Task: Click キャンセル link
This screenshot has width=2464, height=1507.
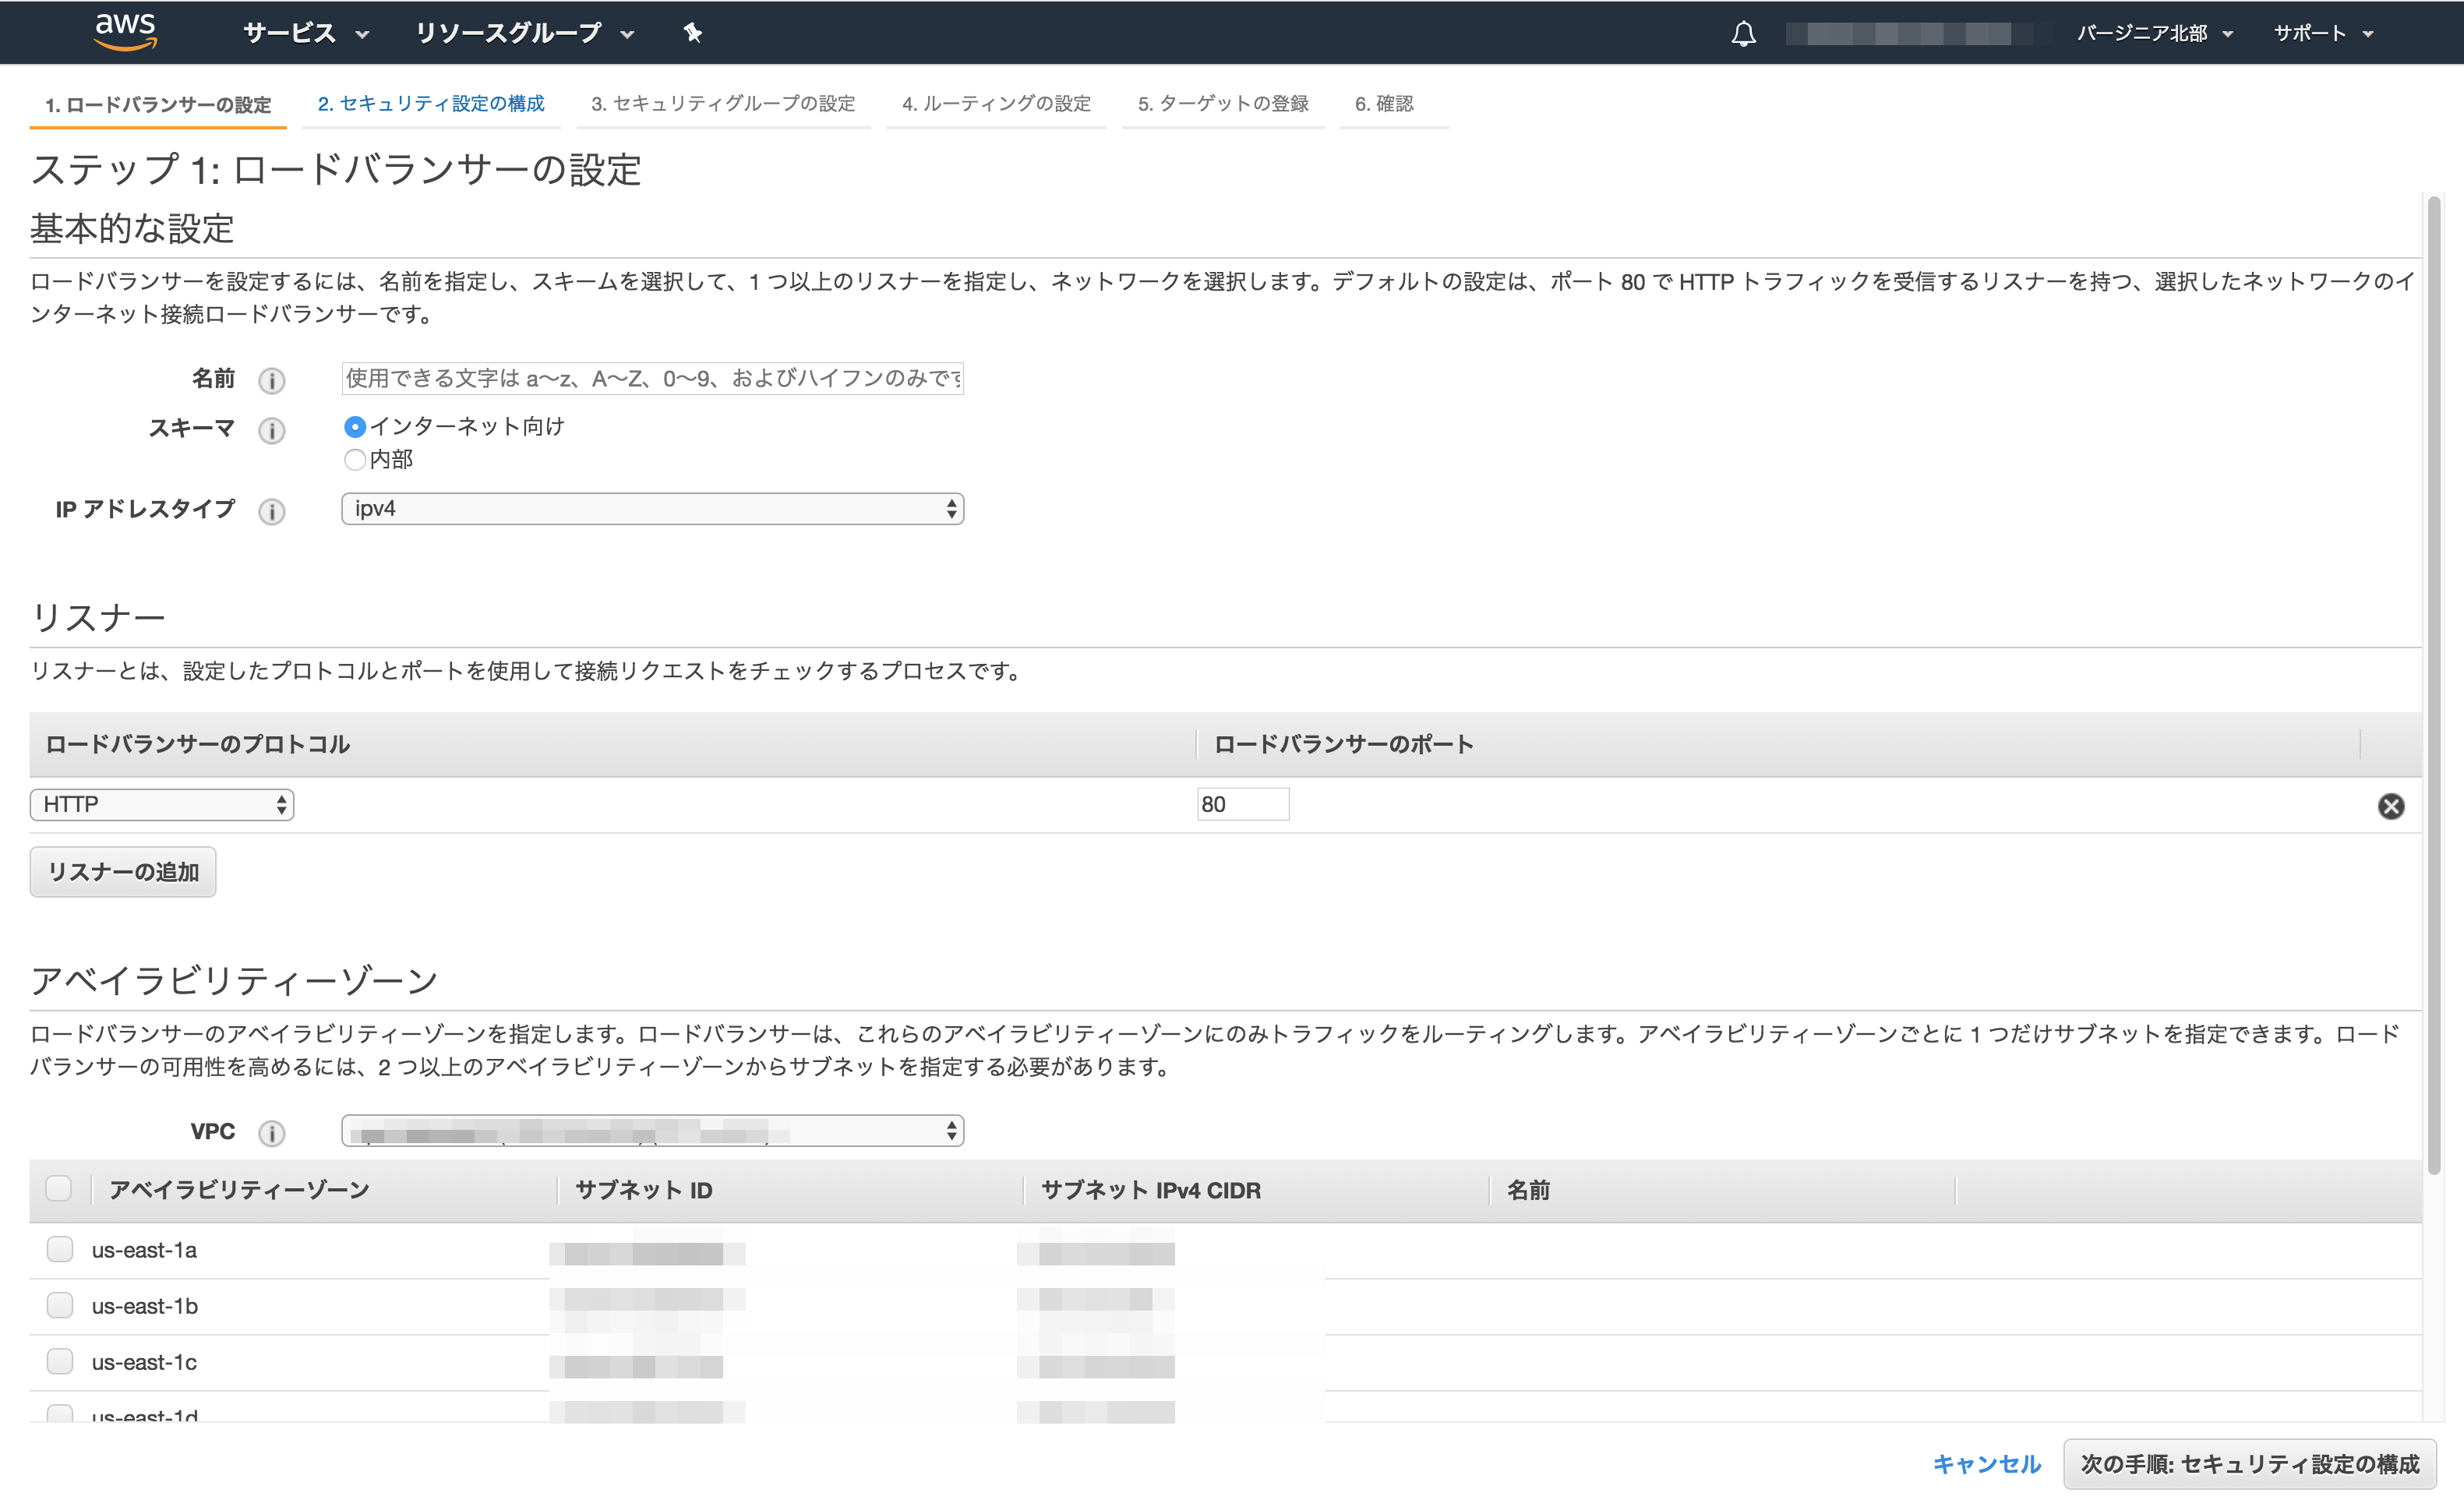Action: click(1986, 1464)
